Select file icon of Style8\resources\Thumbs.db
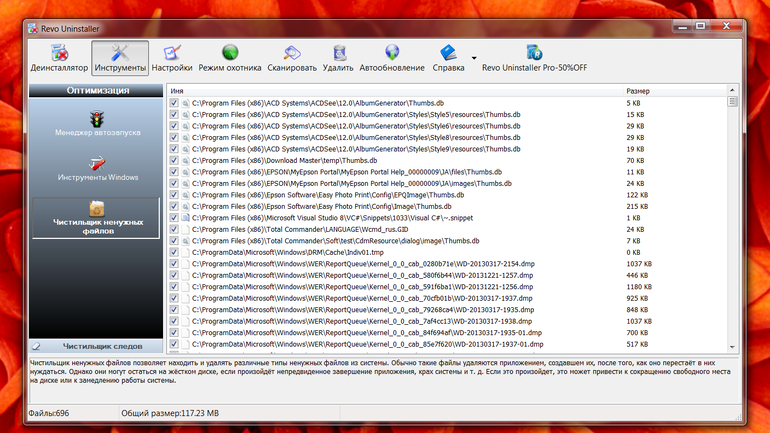 point(185,137)
